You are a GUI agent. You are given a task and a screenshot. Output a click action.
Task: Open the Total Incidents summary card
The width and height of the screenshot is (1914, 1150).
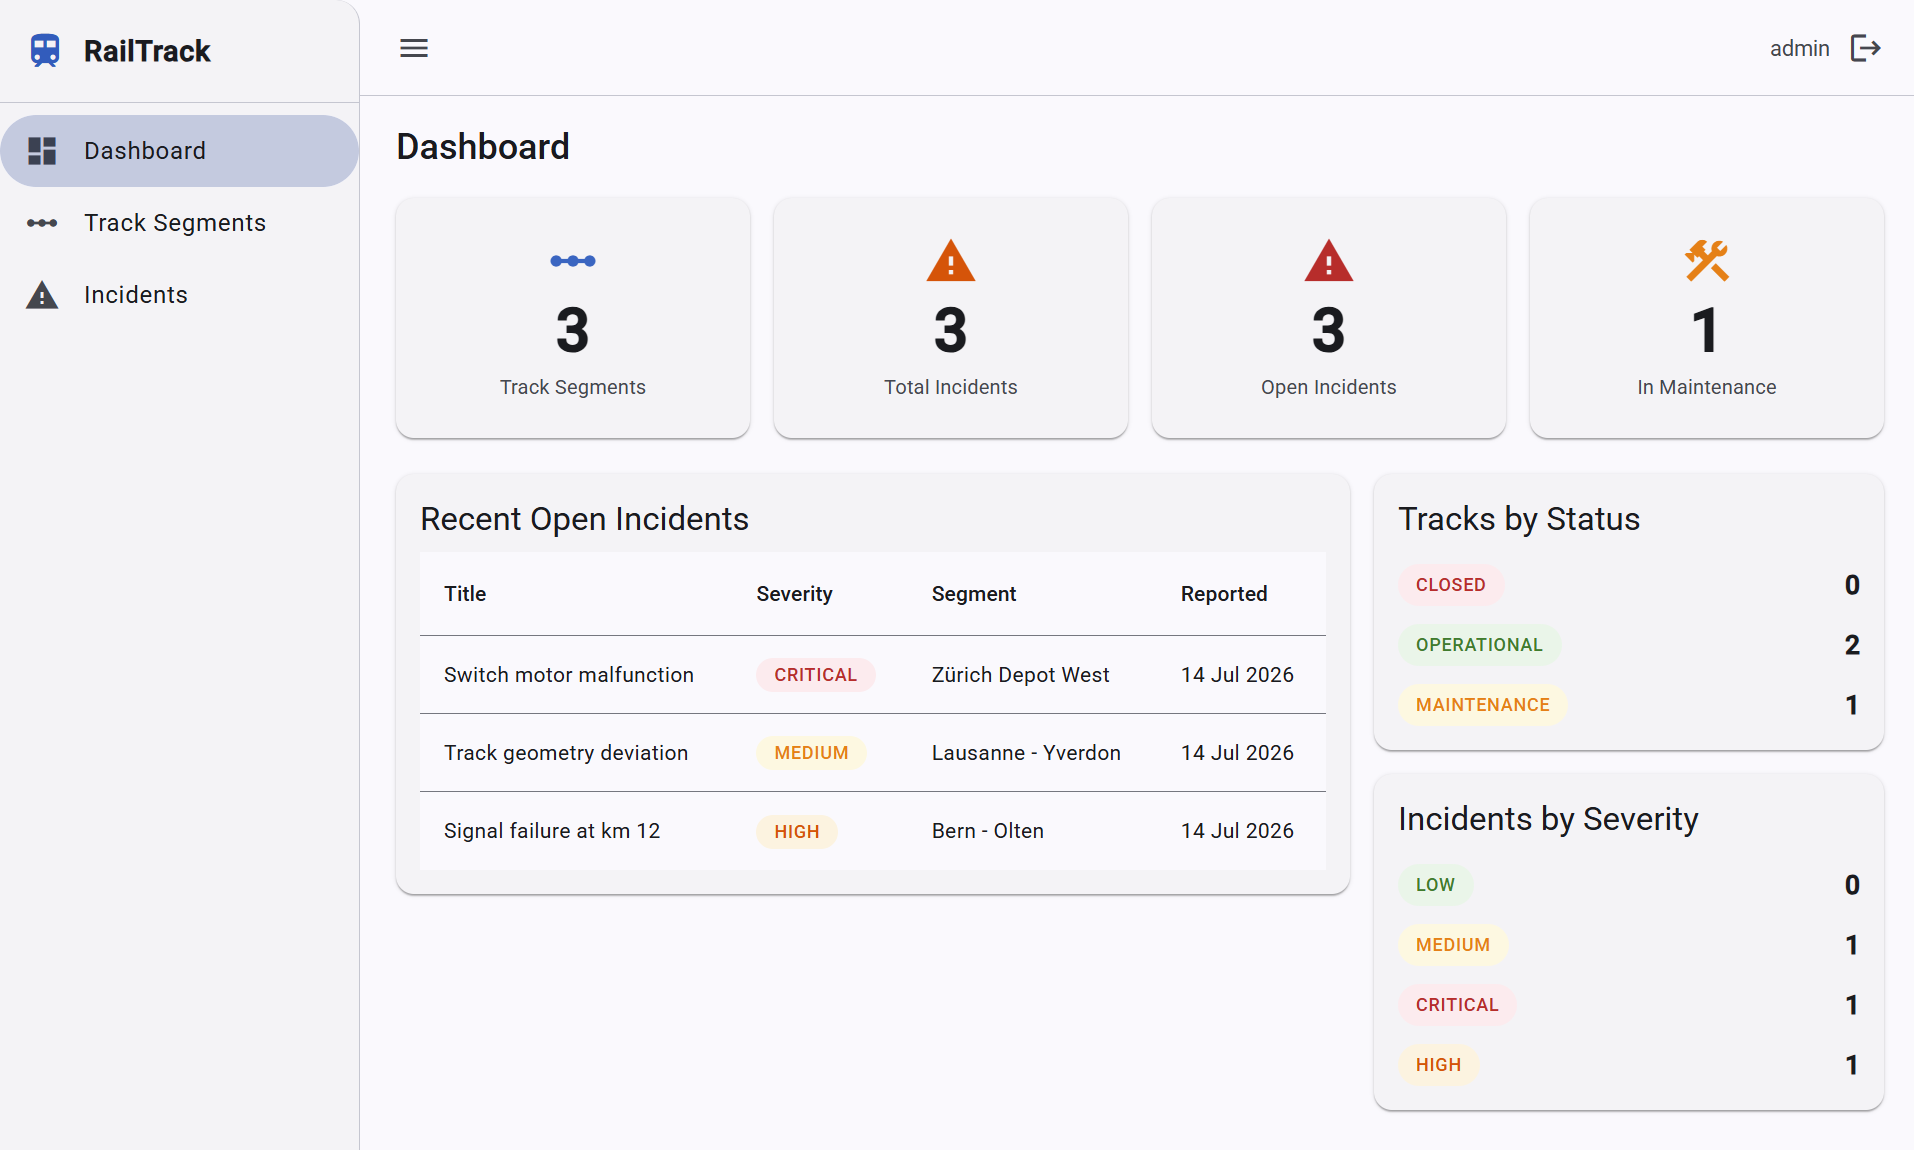click(951, 317)
